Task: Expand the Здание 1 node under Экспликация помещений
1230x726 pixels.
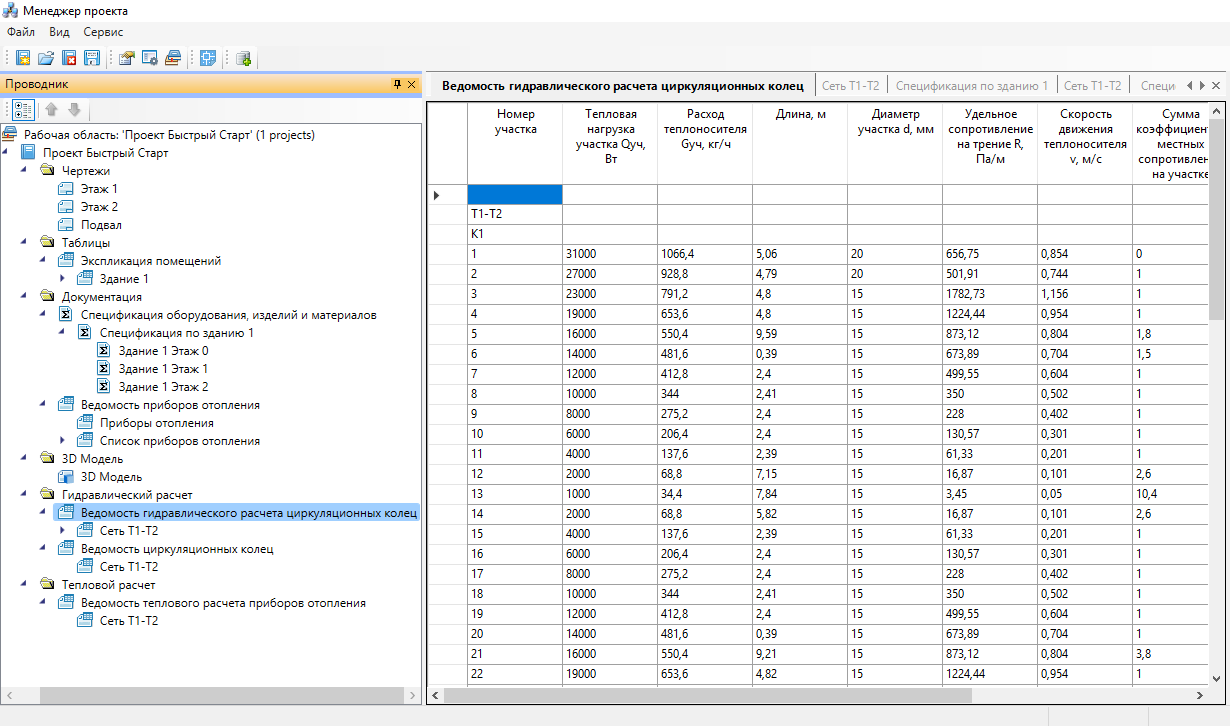Action: click(x=63, y=279)
